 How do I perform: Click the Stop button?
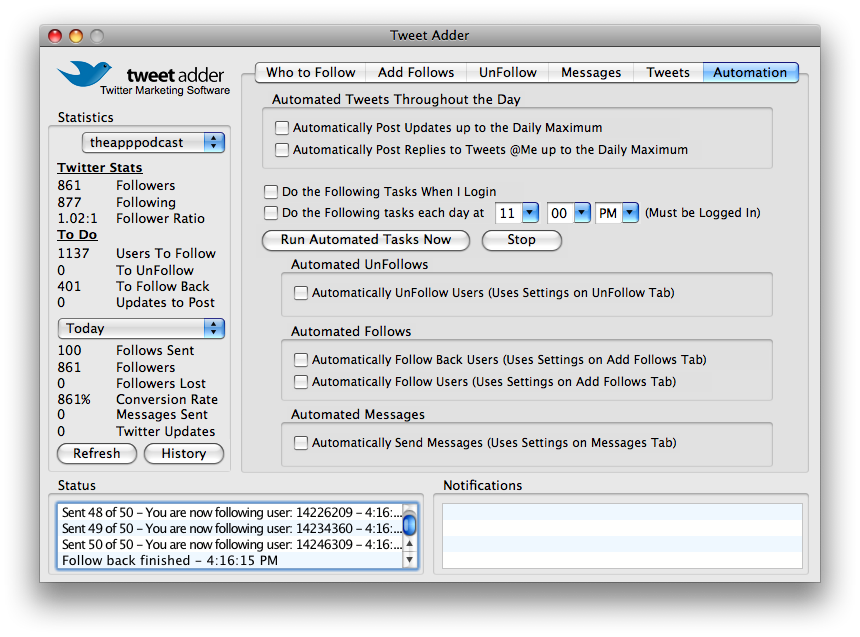pyautogui.click(x=522, y=240)
